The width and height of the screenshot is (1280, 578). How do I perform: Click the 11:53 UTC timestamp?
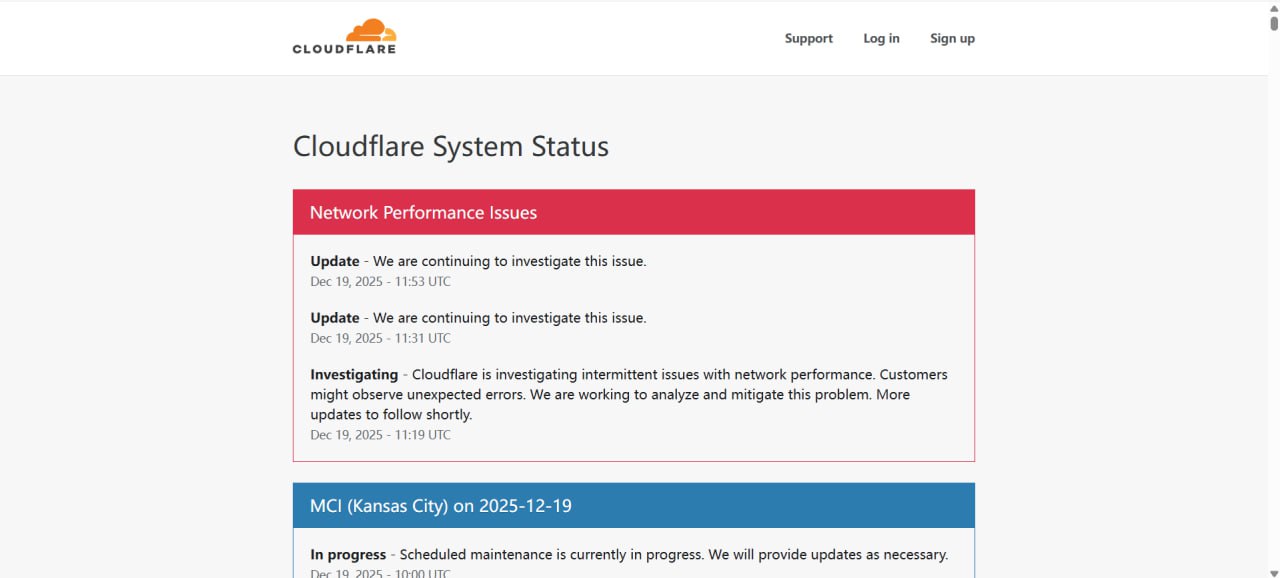(x=380, y=281)
